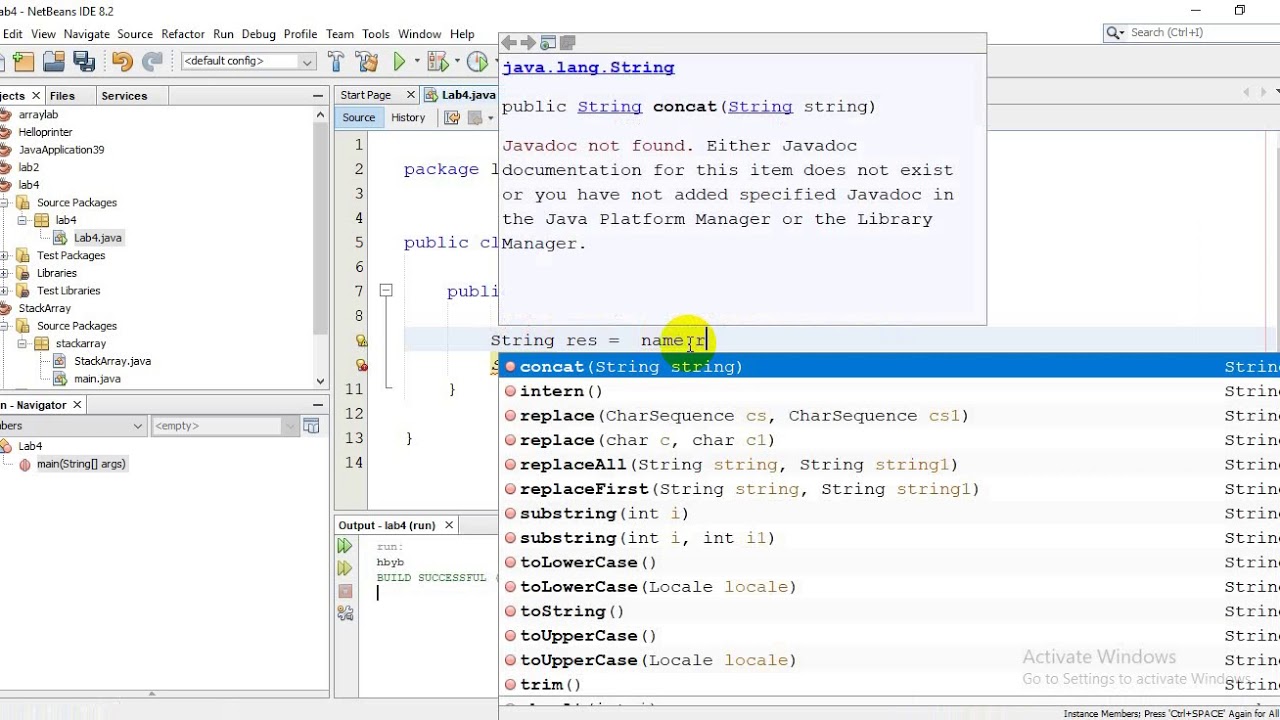
Task: Click the Undo arrow in toolbar
Action: 122,62
